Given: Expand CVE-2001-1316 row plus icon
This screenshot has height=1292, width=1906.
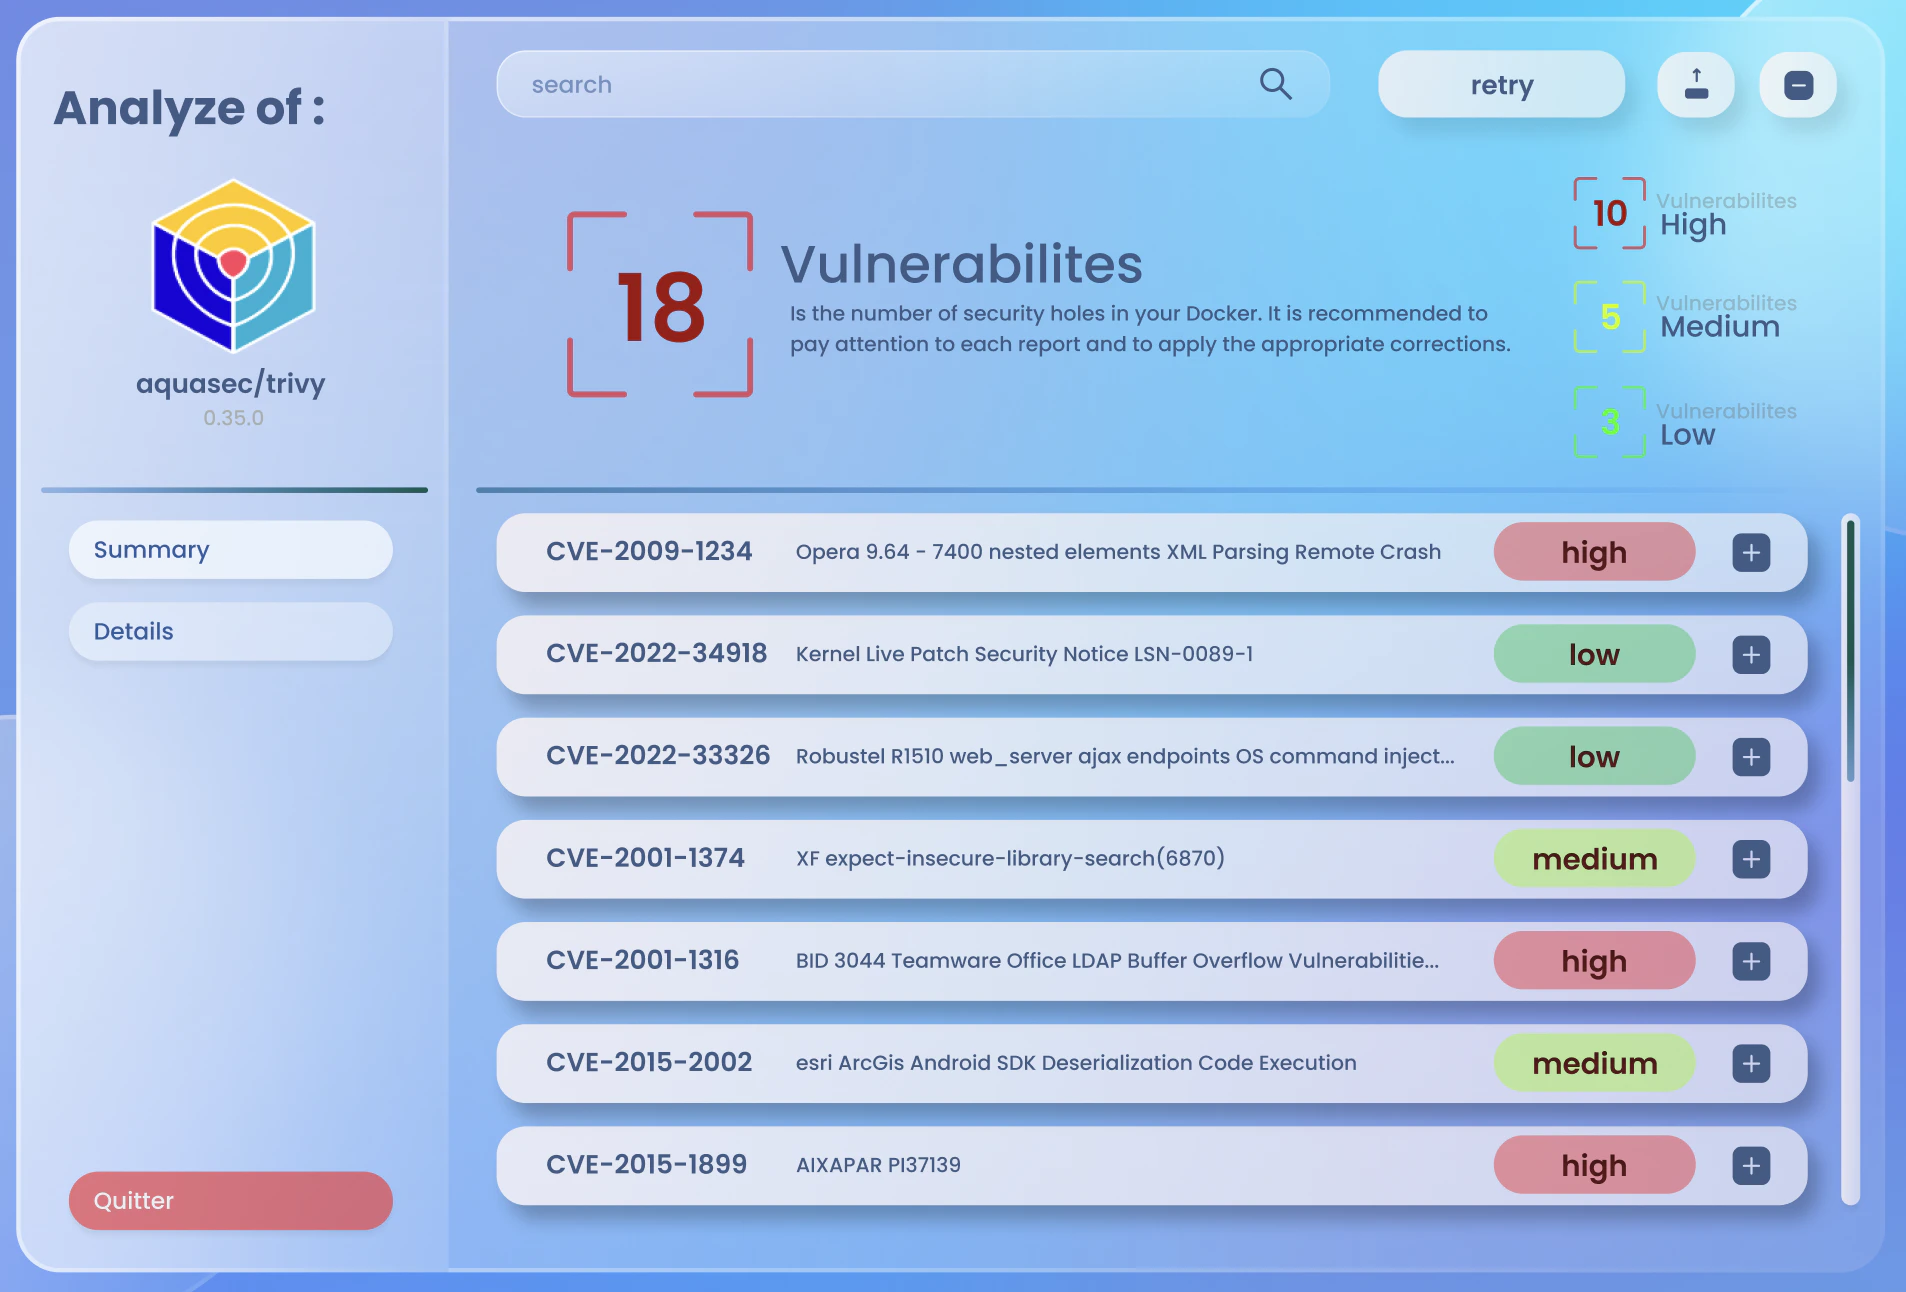Looking at the screenshot, I should (1751, 961).
